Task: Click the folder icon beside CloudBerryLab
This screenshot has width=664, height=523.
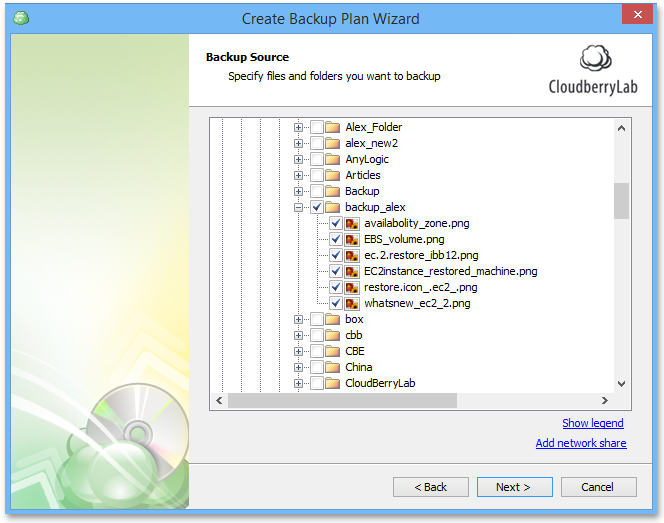Action: 333,383
